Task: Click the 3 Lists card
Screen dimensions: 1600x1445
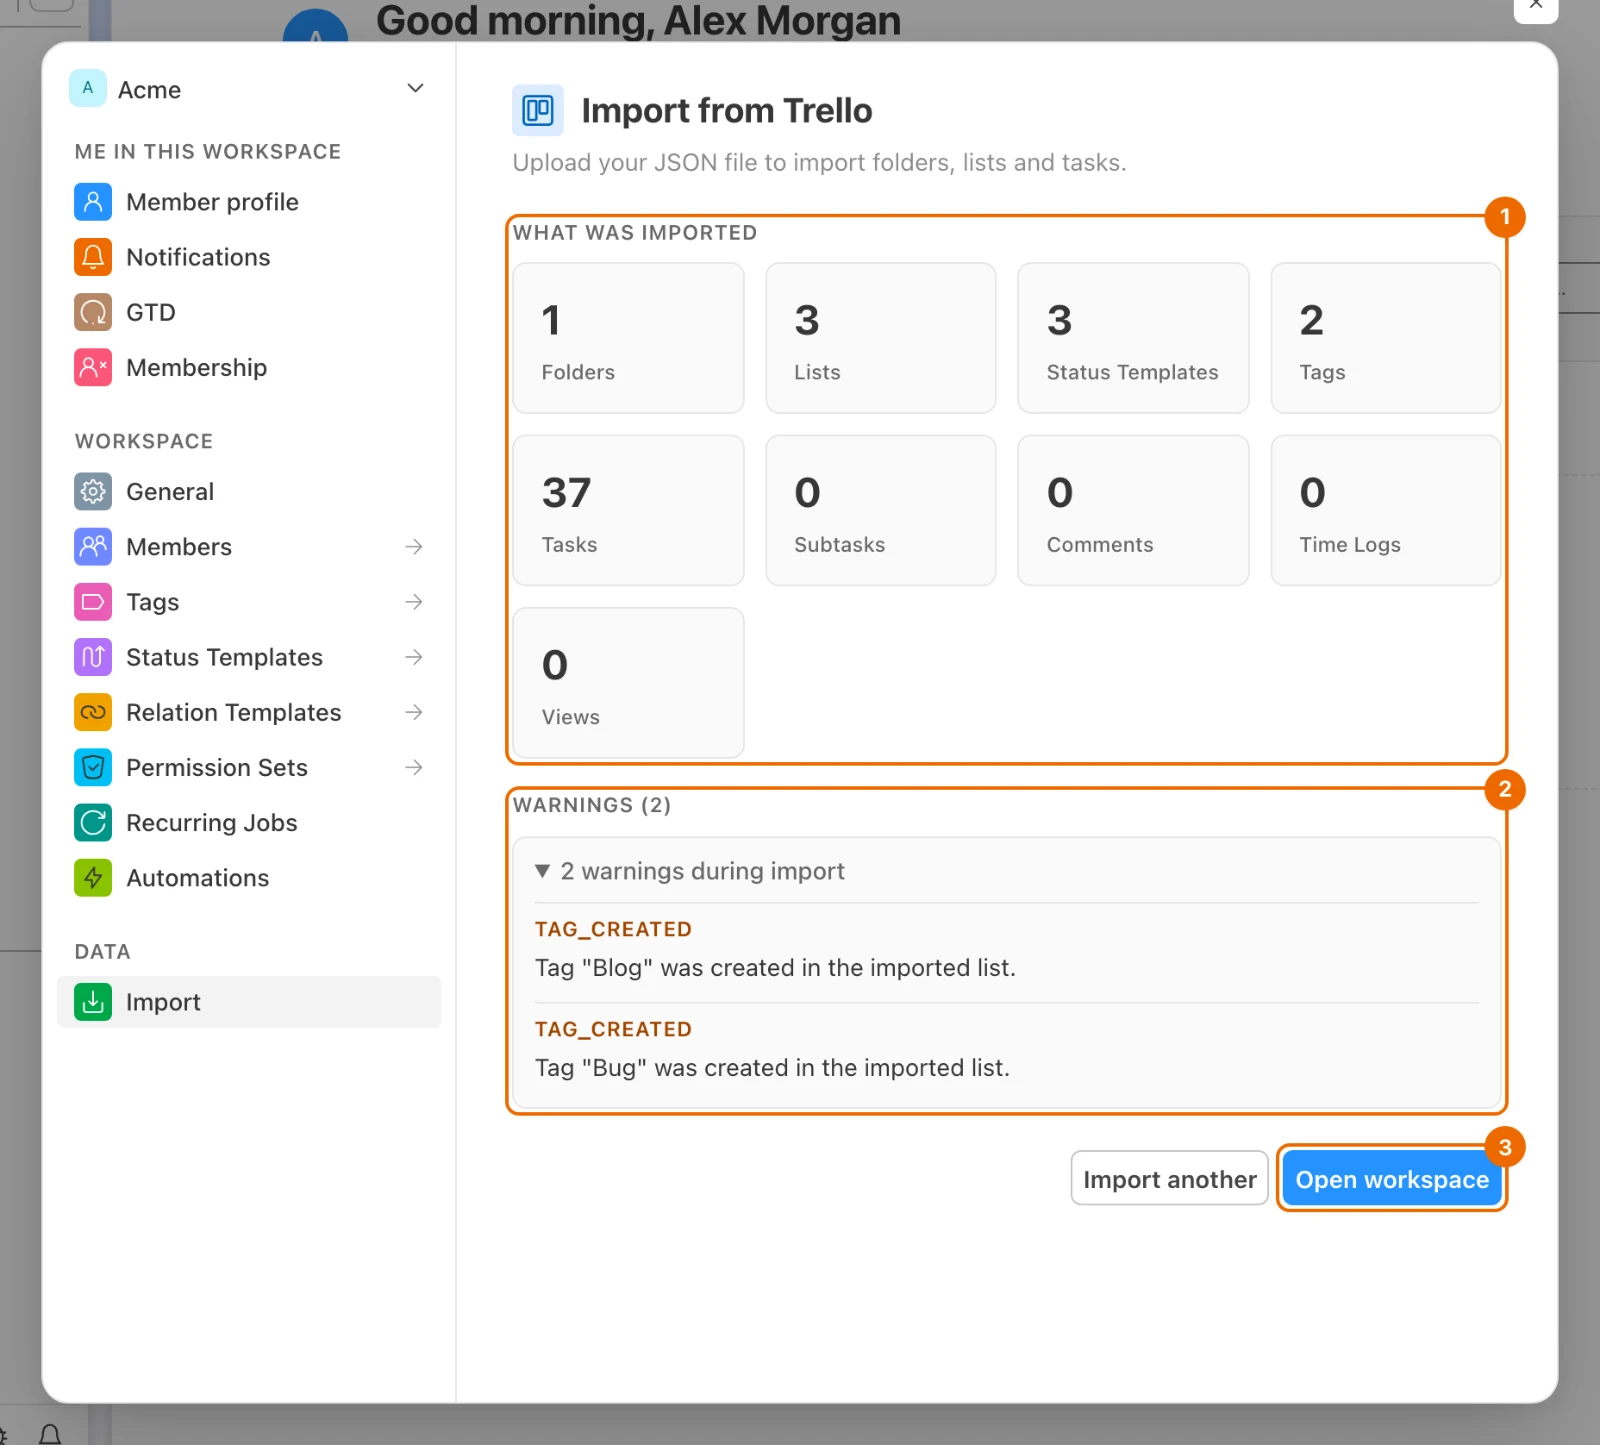Action: [x=880, y=338]
